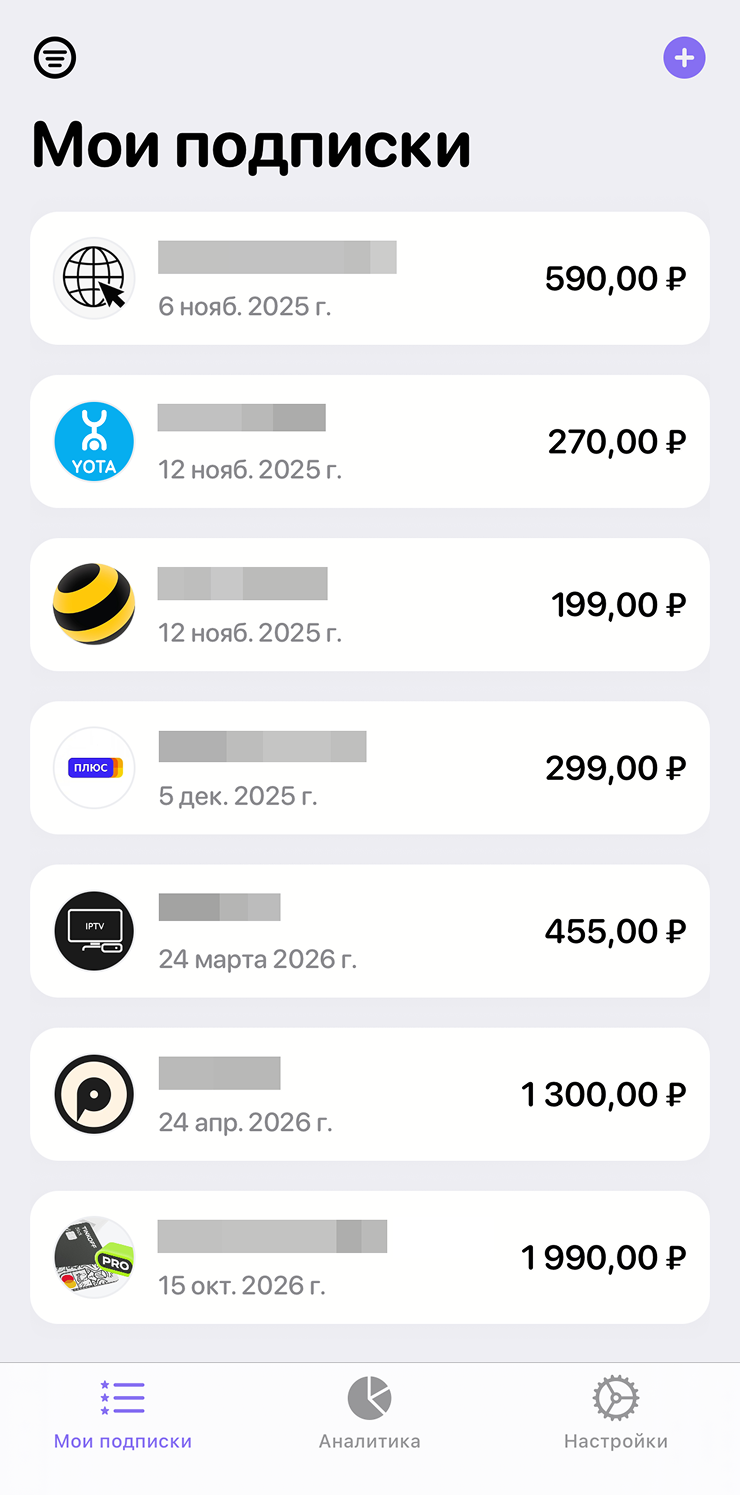Tap the 1 300,00 ₽ subscription price
Image resolution: width=740 pixels, height=1495 pixels.
(x=603, y=1094)
